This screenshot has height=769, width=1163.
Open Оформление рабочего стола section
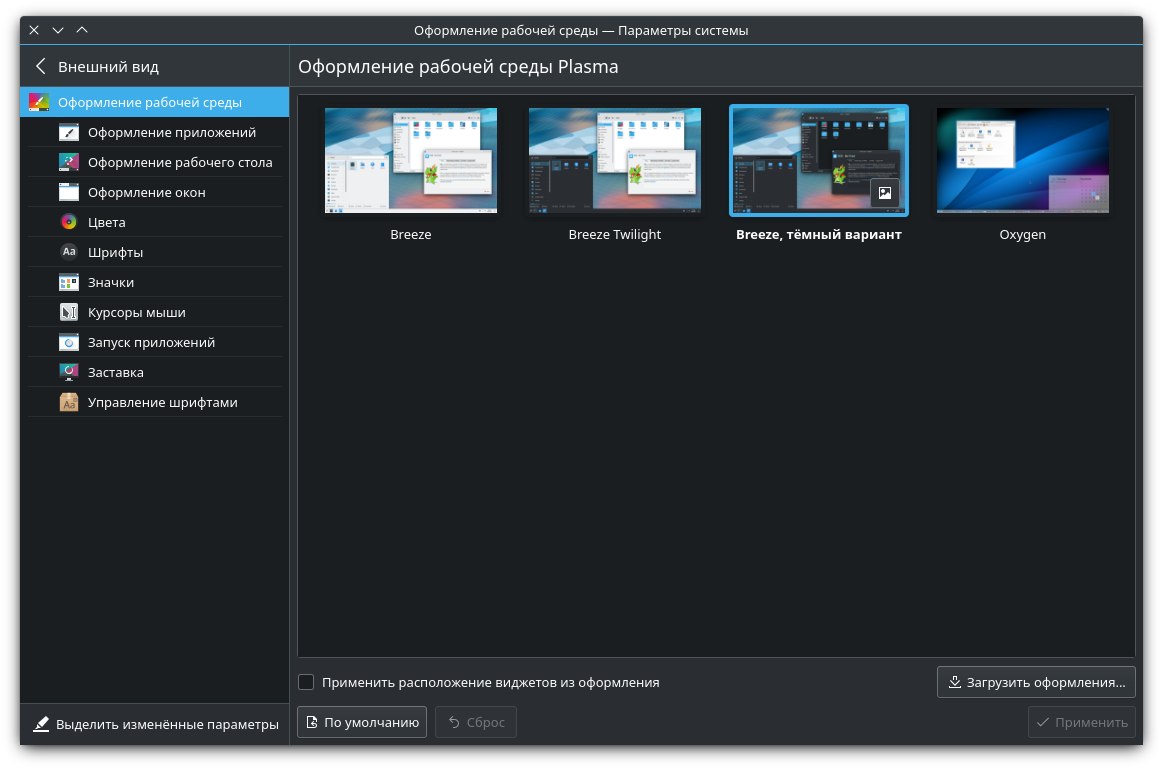pyautogui.click(x=155, y=162)
